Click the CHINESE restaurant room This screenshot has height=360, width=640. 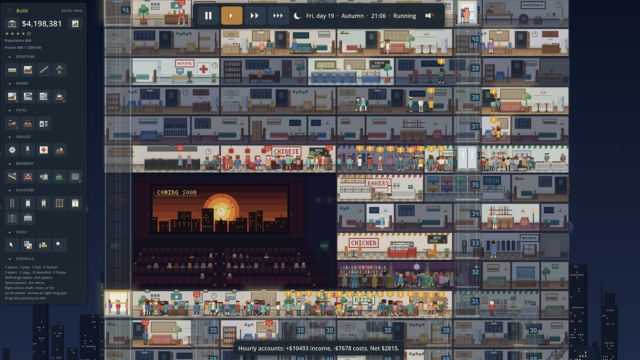click(x=278, y=158)
